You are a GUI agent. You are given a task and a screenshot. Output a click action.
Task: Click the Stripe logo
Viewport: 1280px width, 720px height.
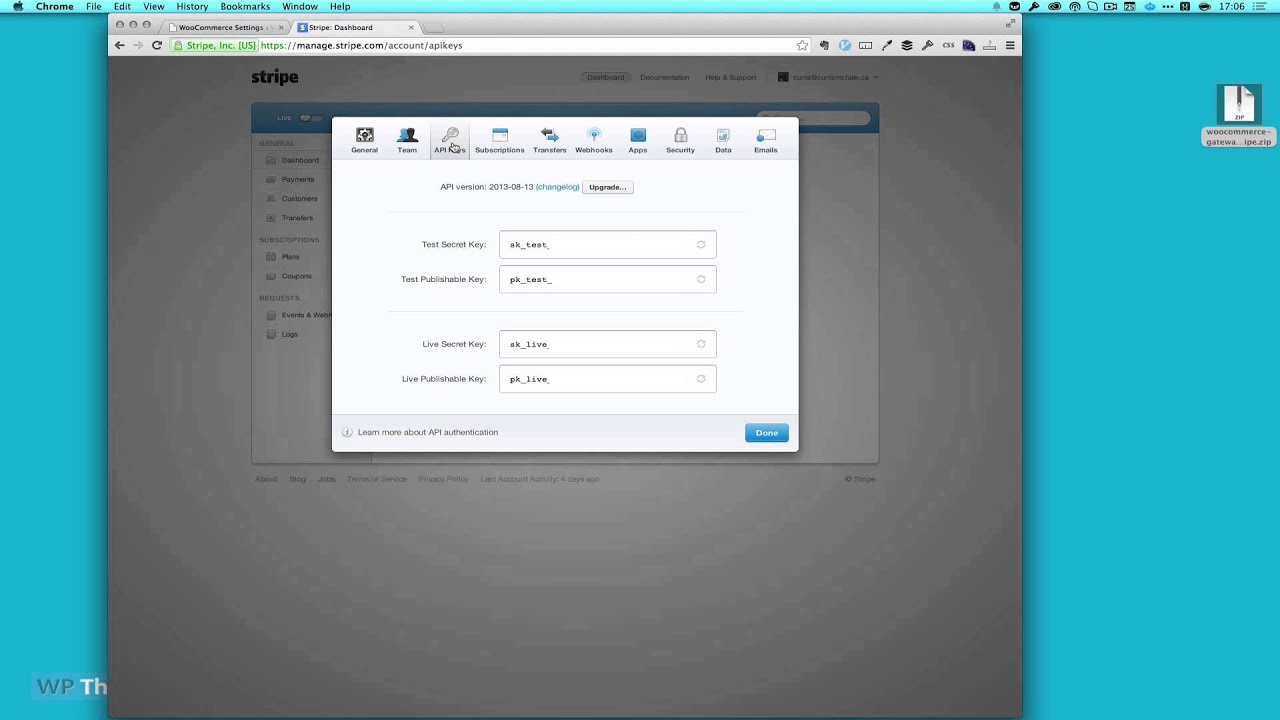275,77
